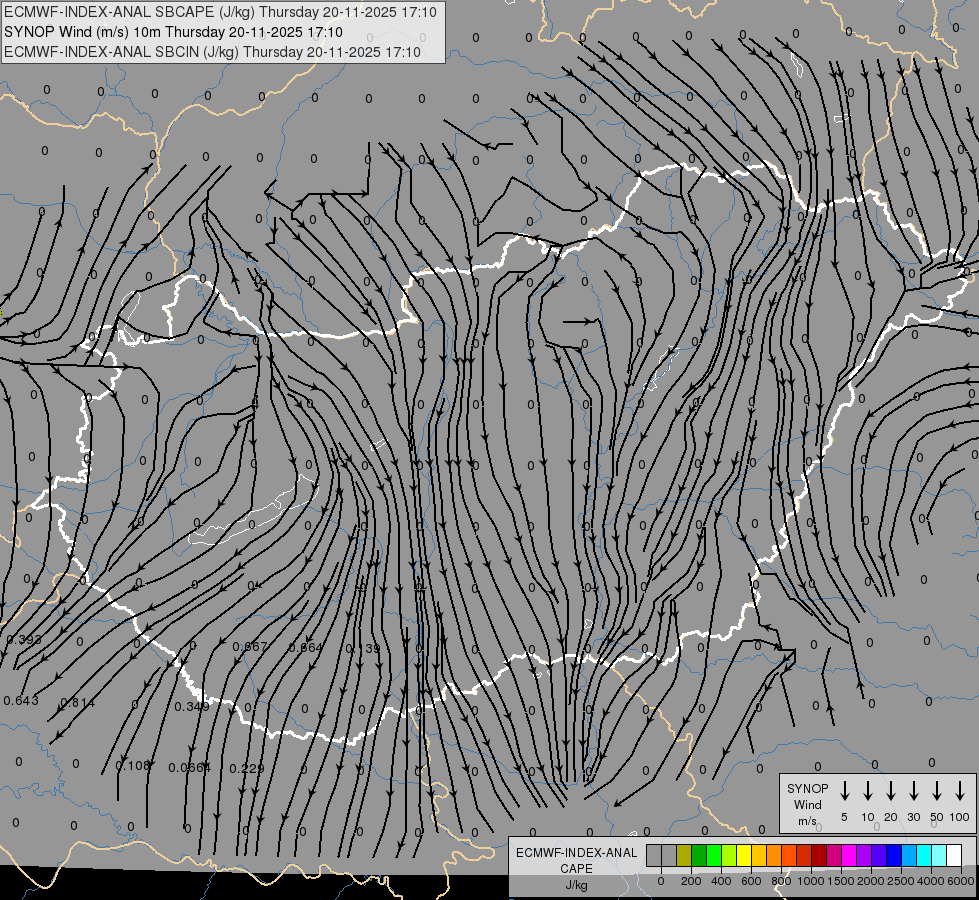This screenshot has width=979, height=900.
Task: Click the 5 m/s wind arrow in the legend
Action: tap(844, 791)
